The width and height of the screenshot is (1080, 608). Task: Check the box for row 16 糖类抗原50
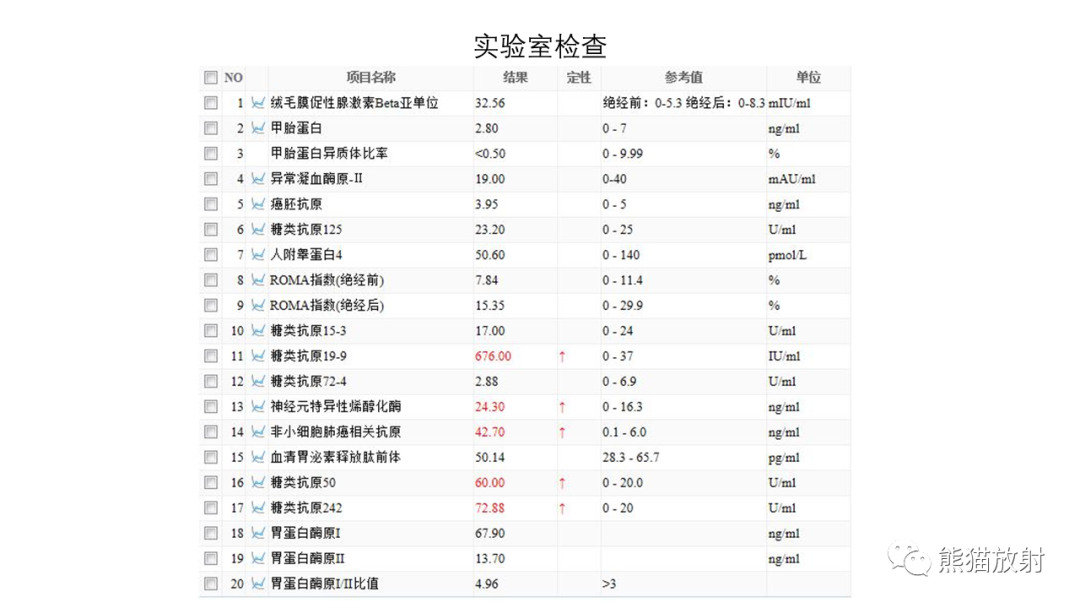click(211, 483)
